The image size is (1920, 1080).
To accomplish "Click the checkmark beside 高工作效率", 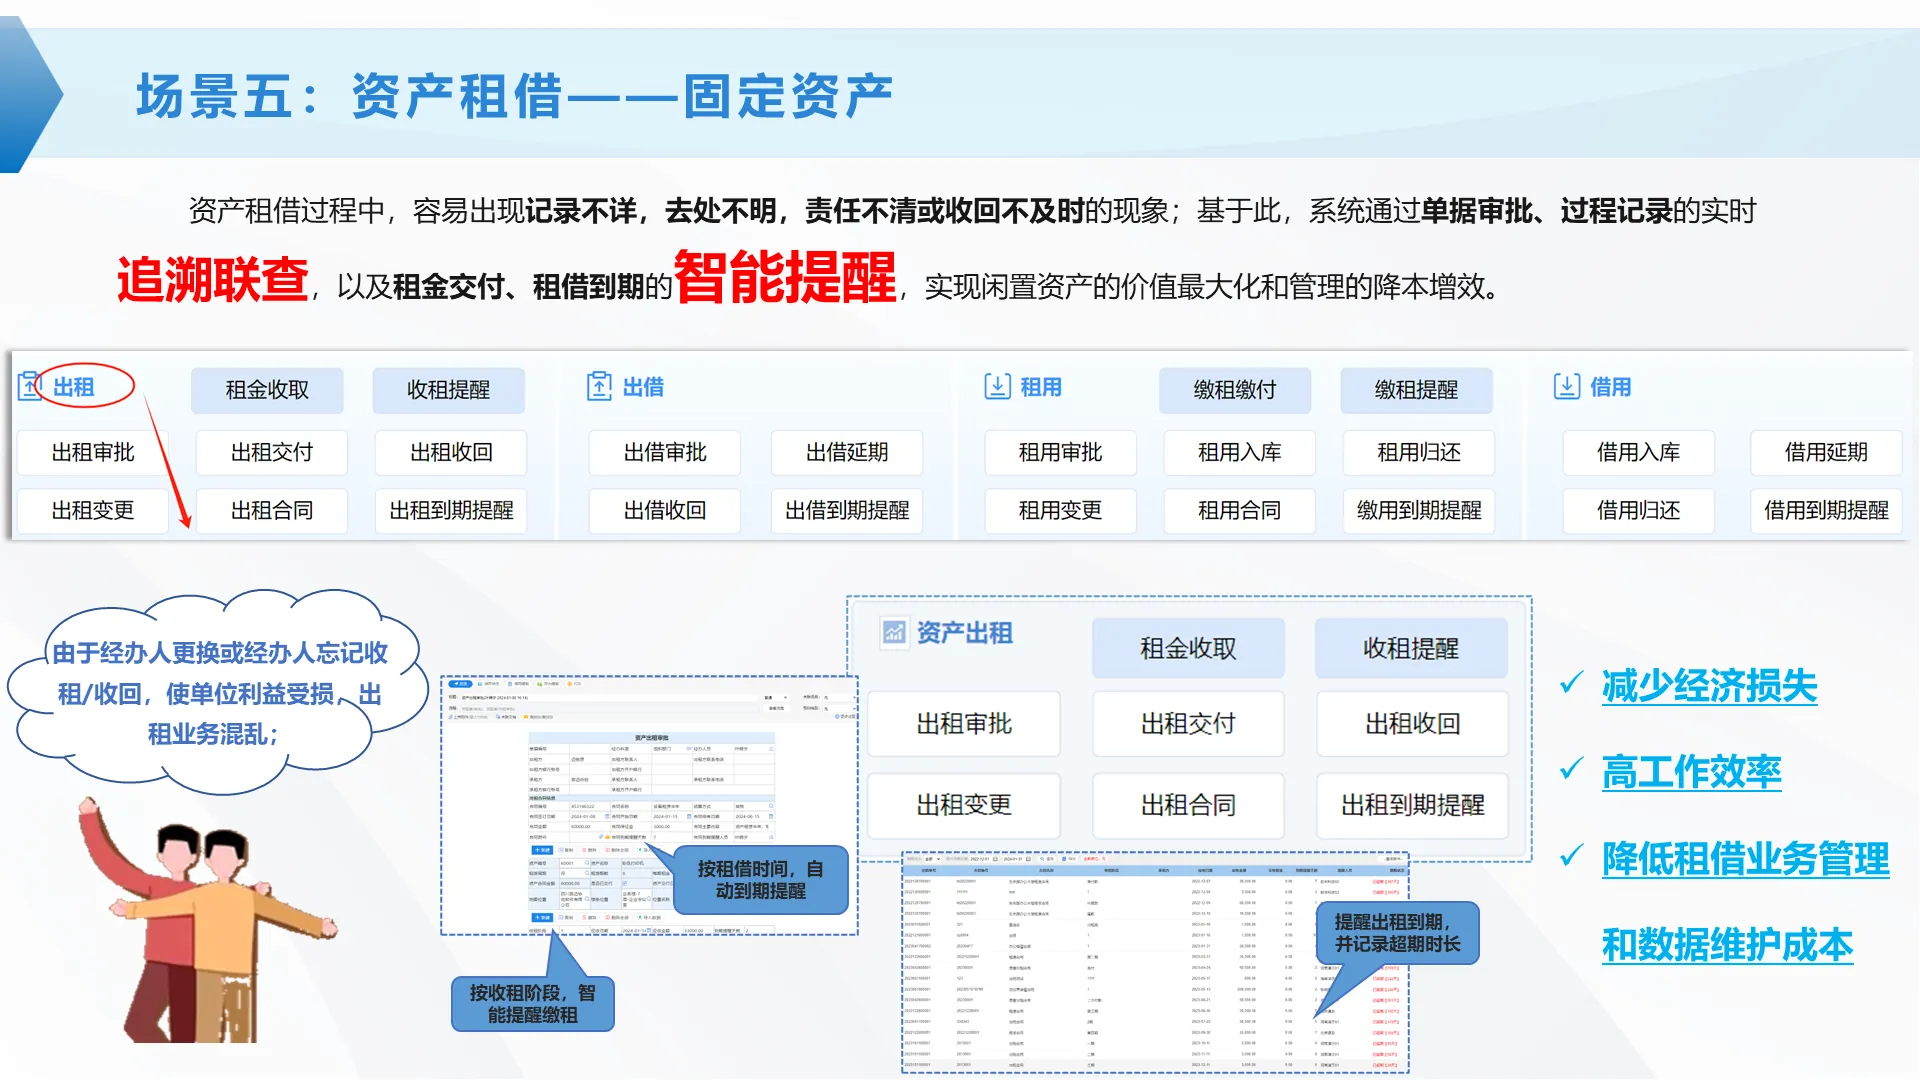I will [1571, 769].
